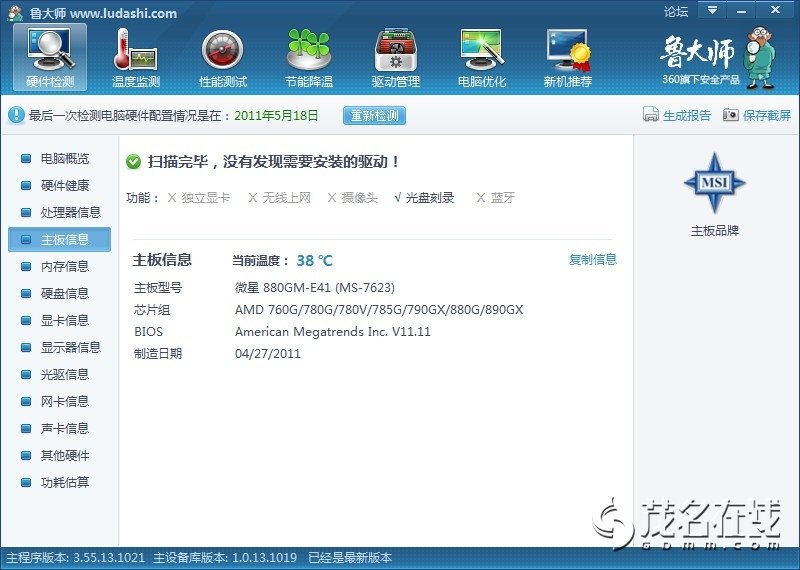Click 生成报告 to generate a report
This screenshot has width=800, height=570.
(677, 115)
